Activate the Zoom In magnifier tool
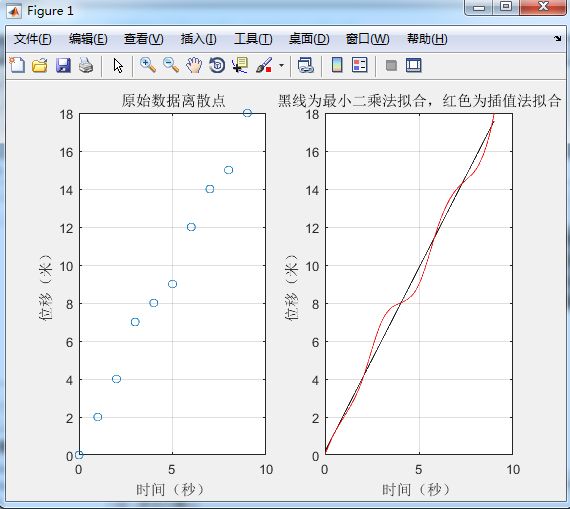This screenshot has width=570, height=509. (x=148, y=65)
